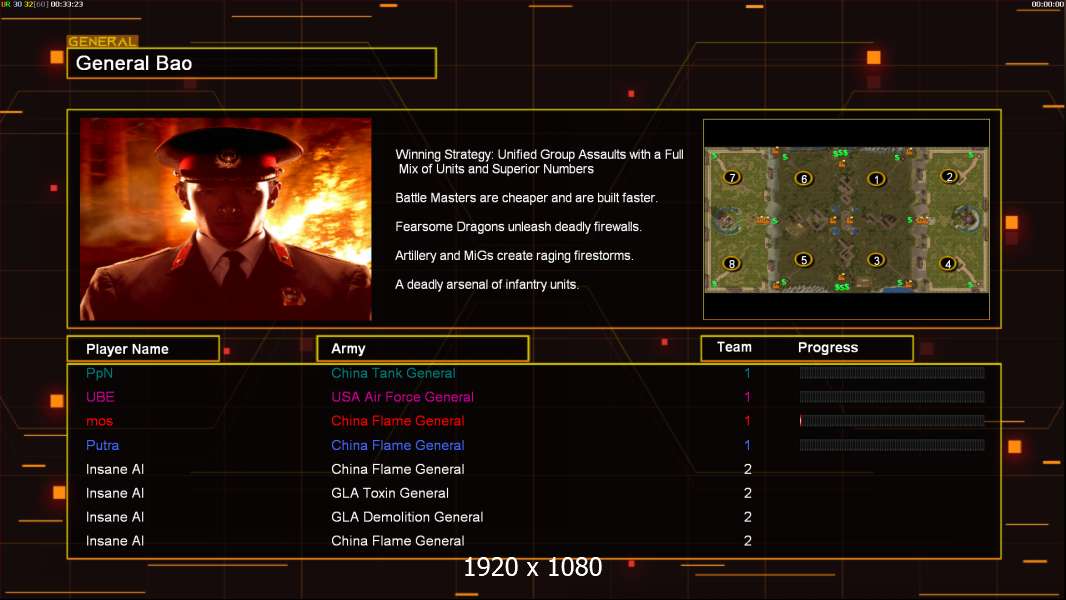Select player name PpN

99,373
